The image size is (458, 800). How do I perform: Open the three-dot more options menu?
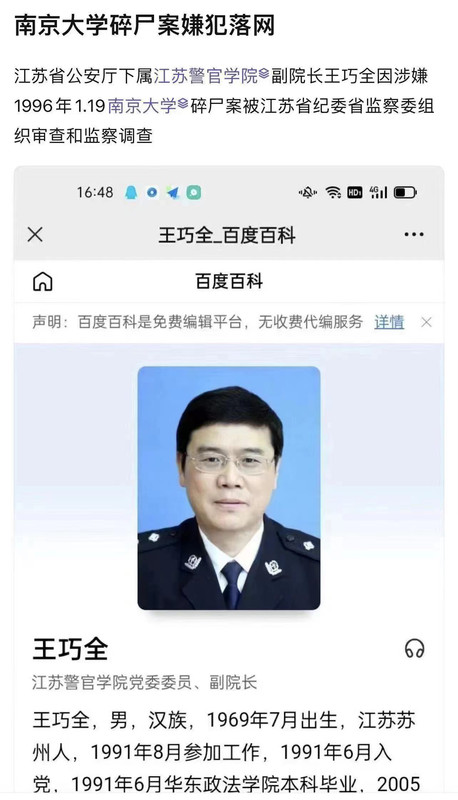pos(414,235)
